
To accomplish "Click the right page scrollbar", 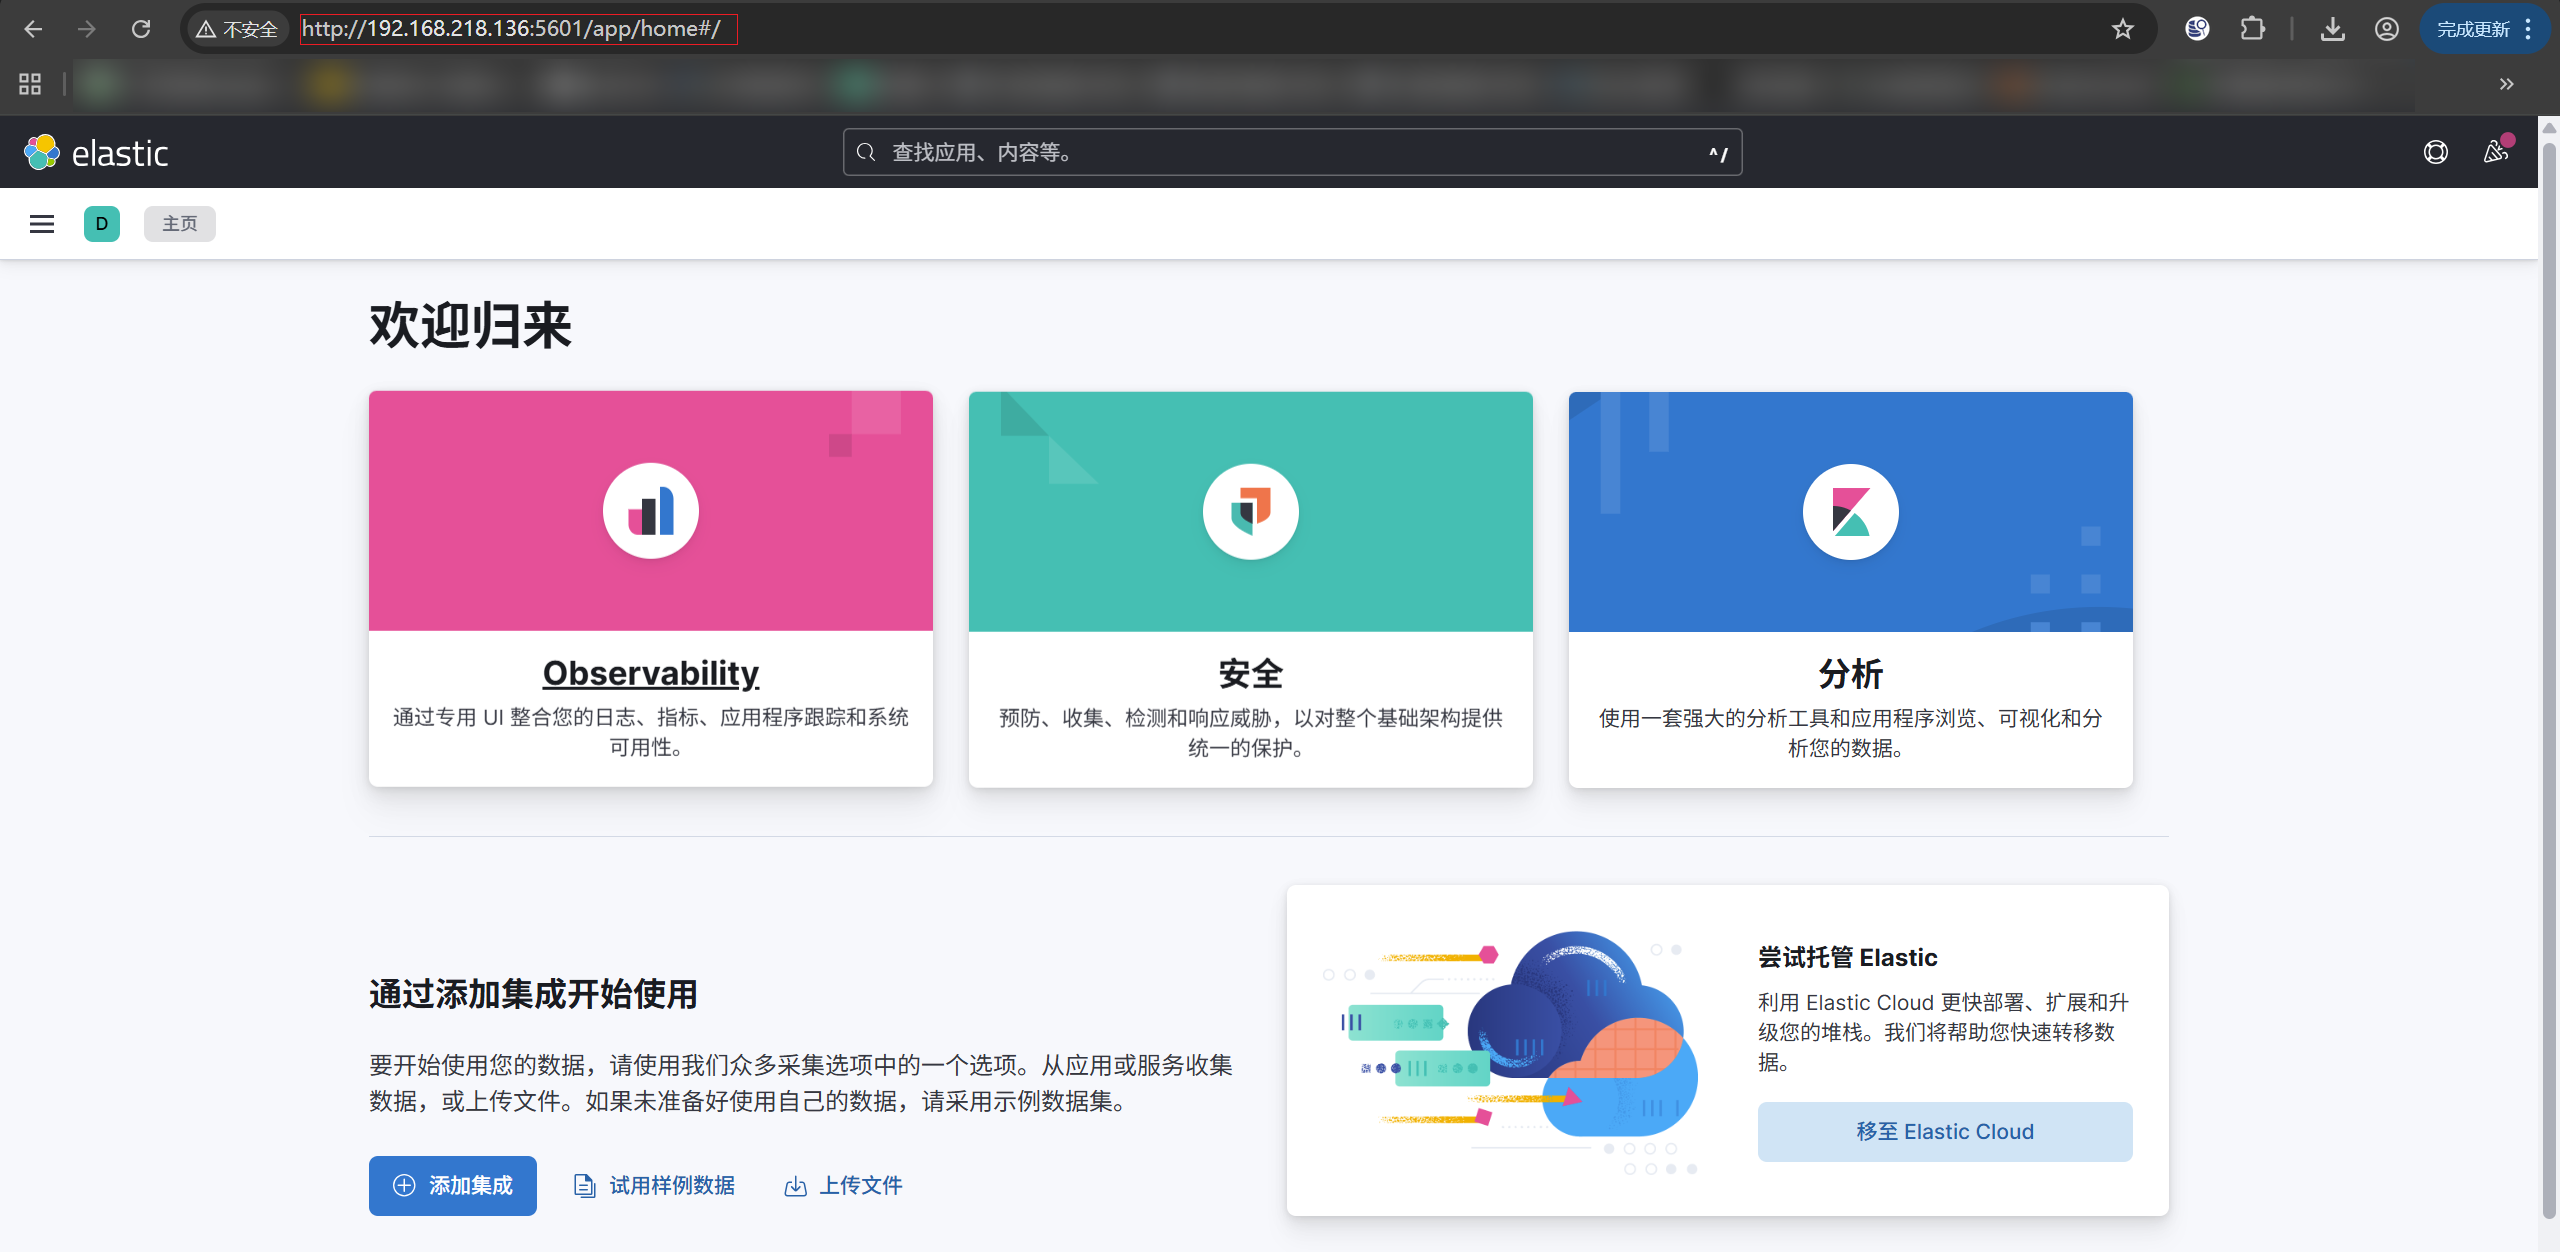I will [2550, 600].
